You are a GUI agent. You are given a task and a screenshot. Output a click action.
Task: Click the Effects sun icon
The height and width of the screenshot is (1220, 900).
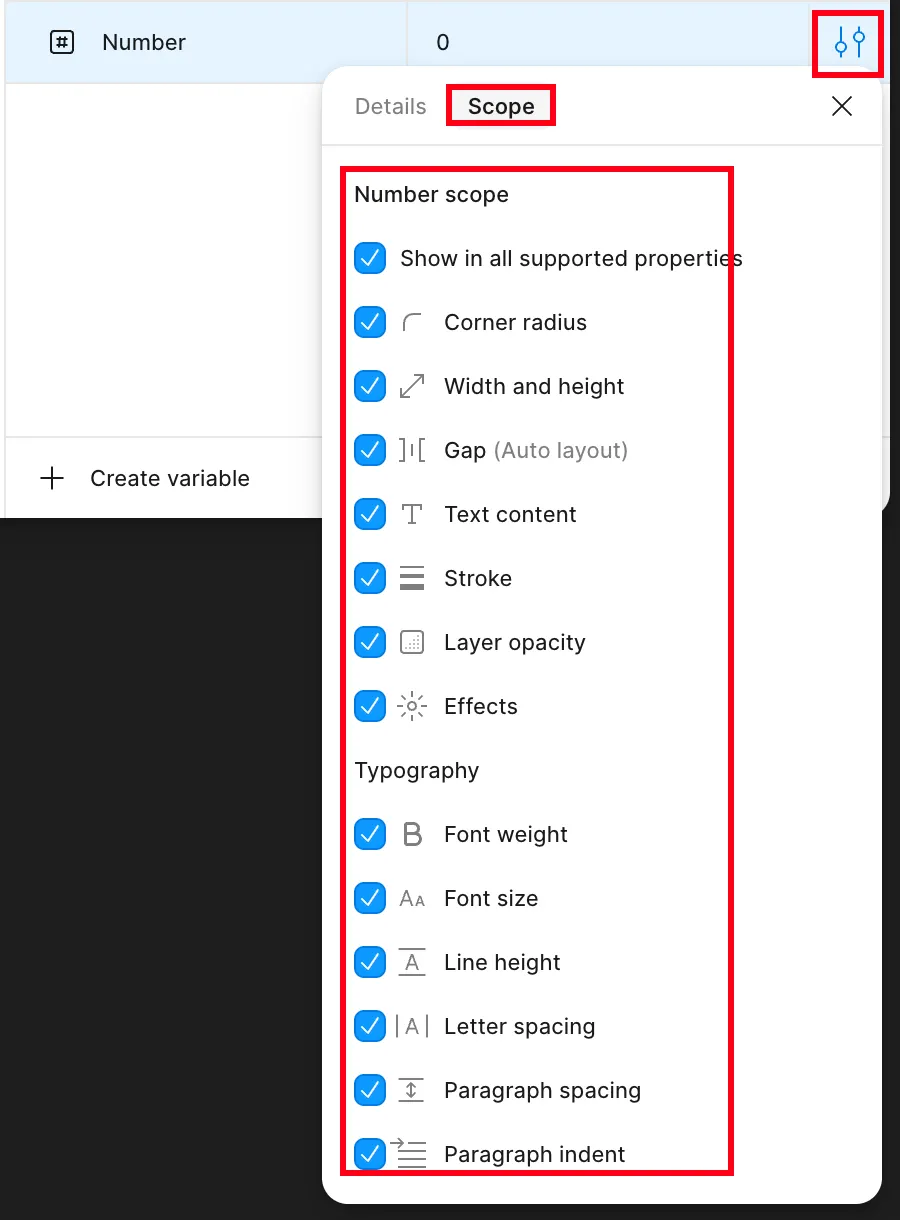(x=411, y=707)
